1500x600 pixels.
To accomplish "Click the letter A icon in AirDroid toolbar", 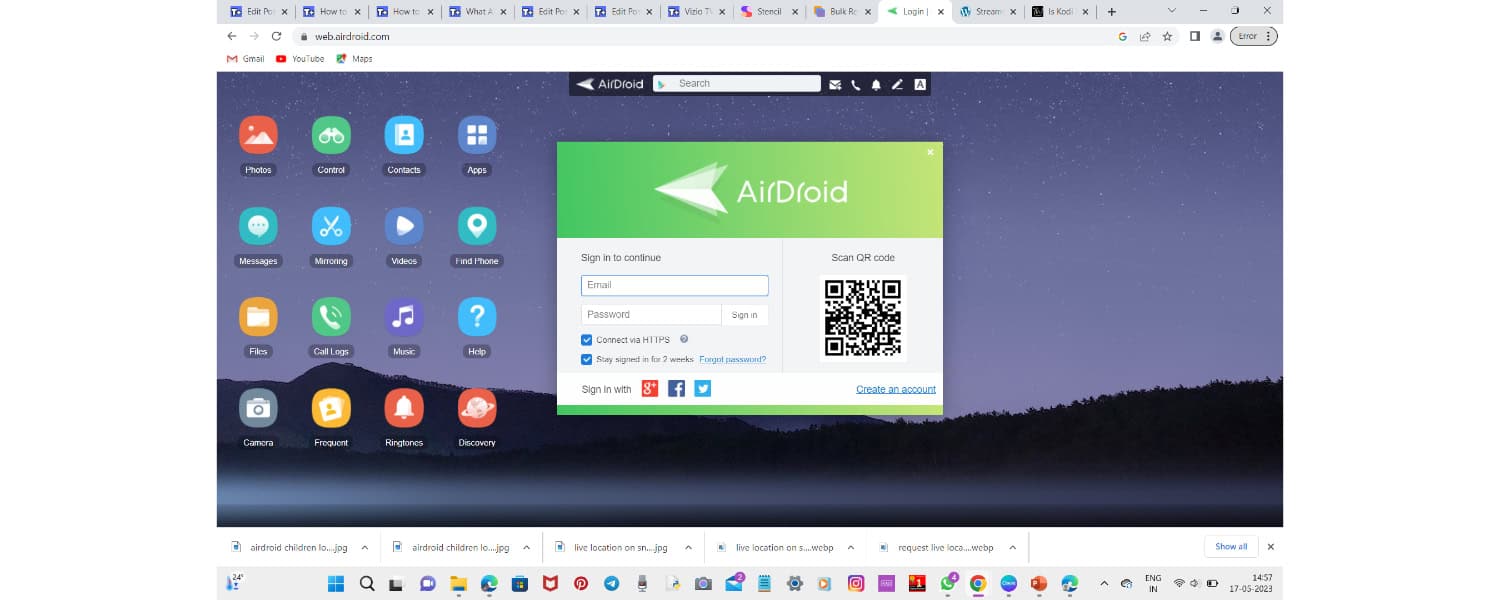I will pyautogui.click(x=920, y=85).
